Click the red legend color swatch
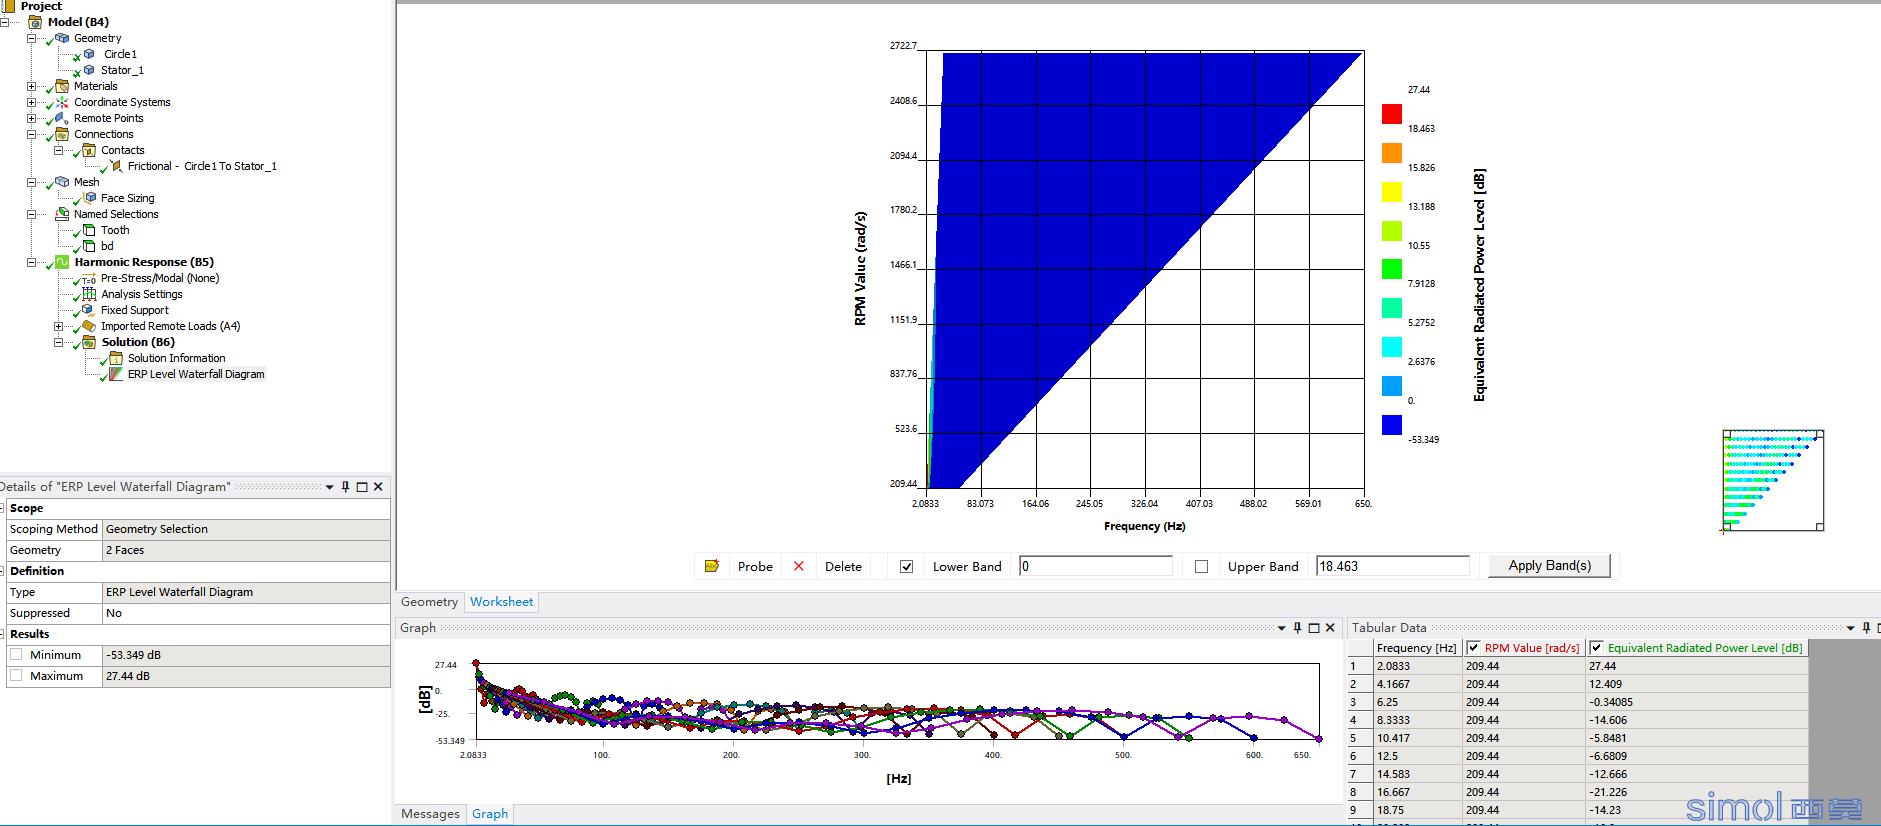Screen dimensions: 1881x826 [1392, 114]
